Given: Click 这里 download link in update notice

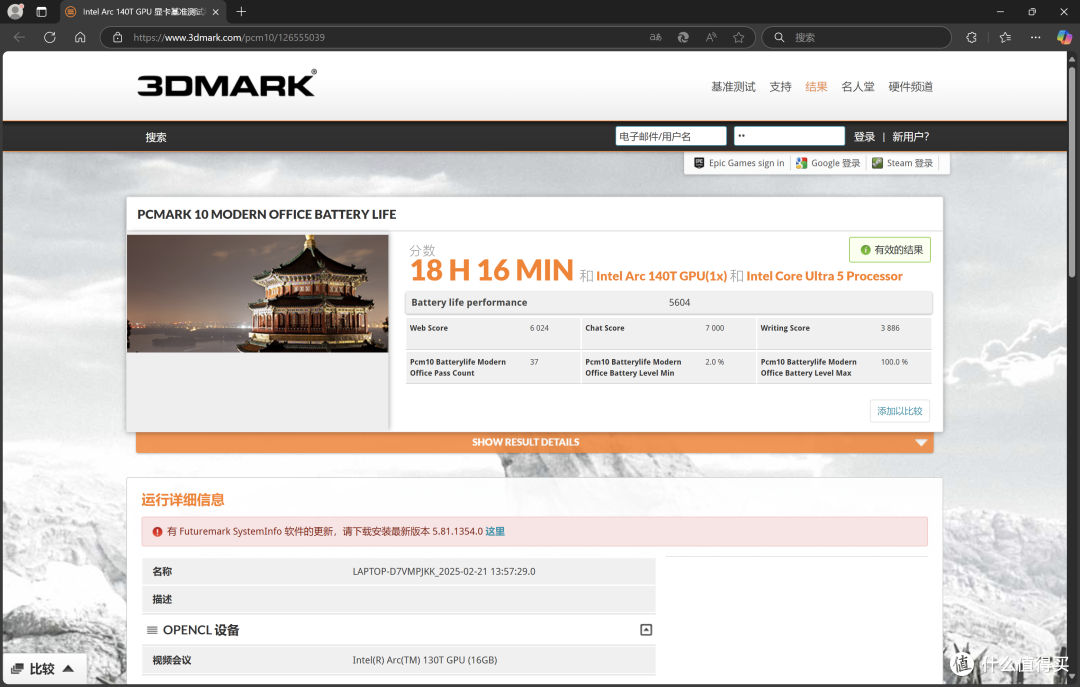Looking at the screenshot, I should point(495,531).
